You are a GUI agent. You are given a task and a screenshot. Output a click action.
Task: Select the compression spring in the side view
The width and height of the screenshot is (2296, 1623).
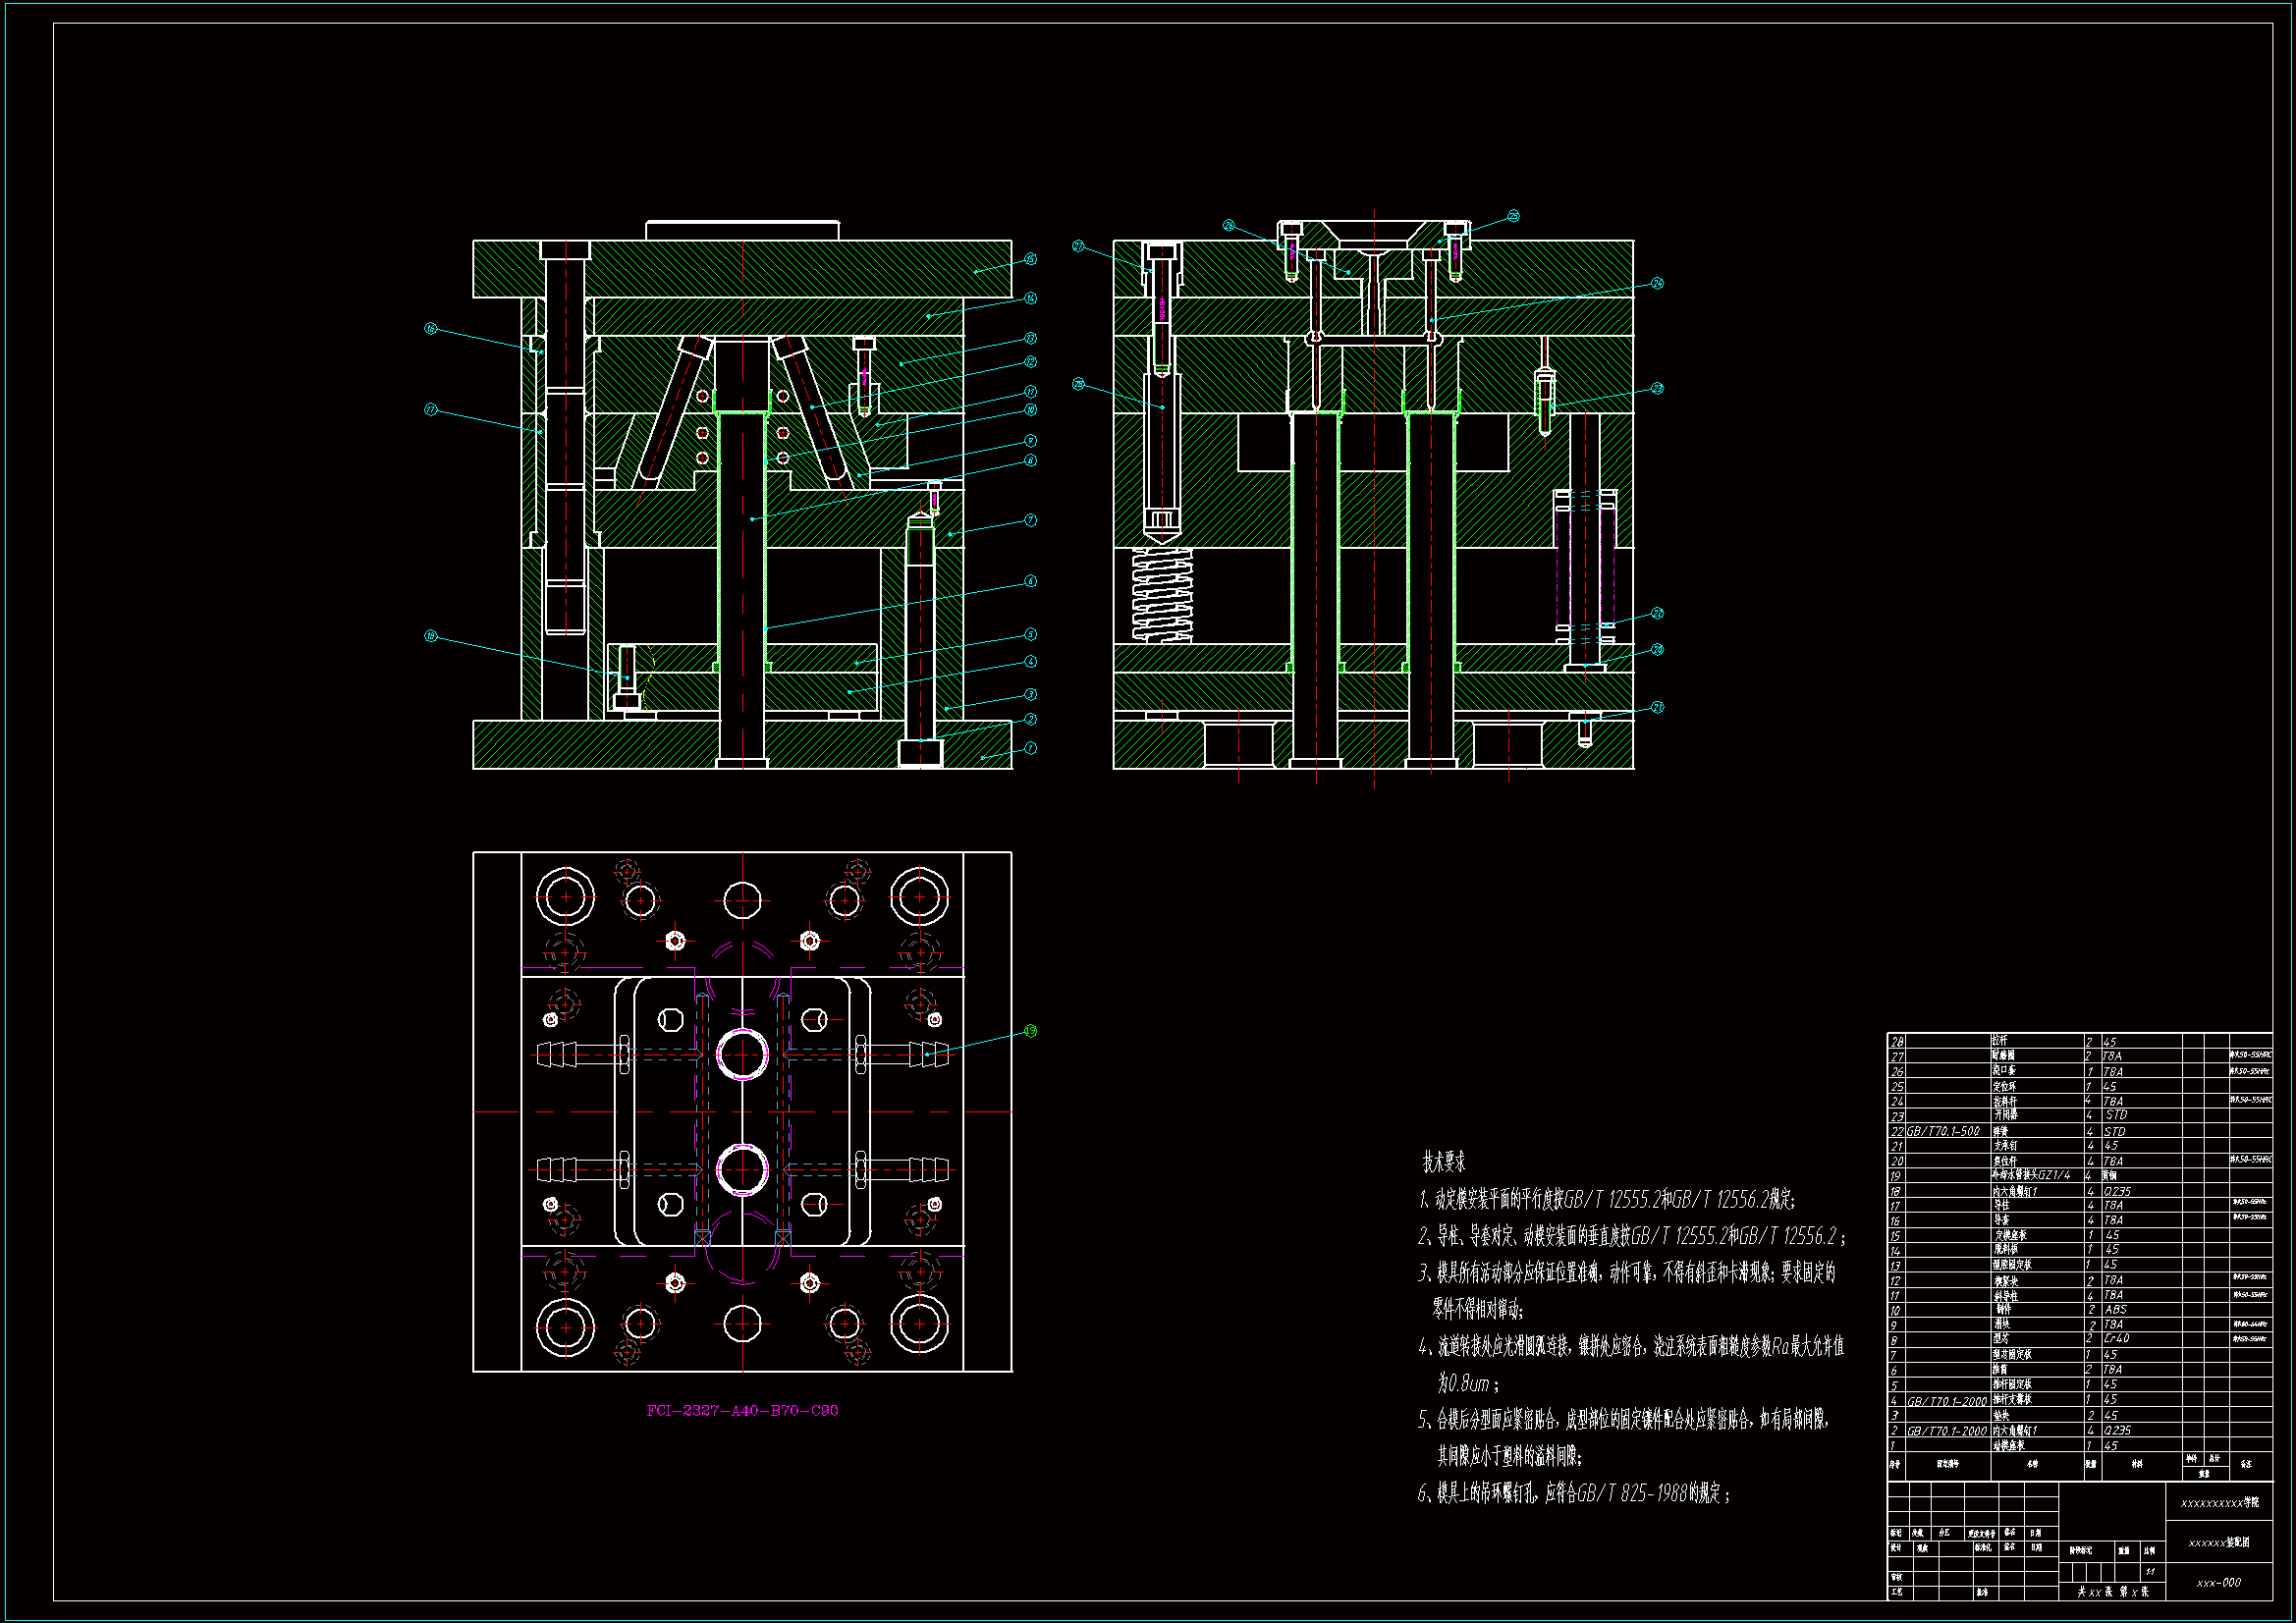pos(1162,595)
